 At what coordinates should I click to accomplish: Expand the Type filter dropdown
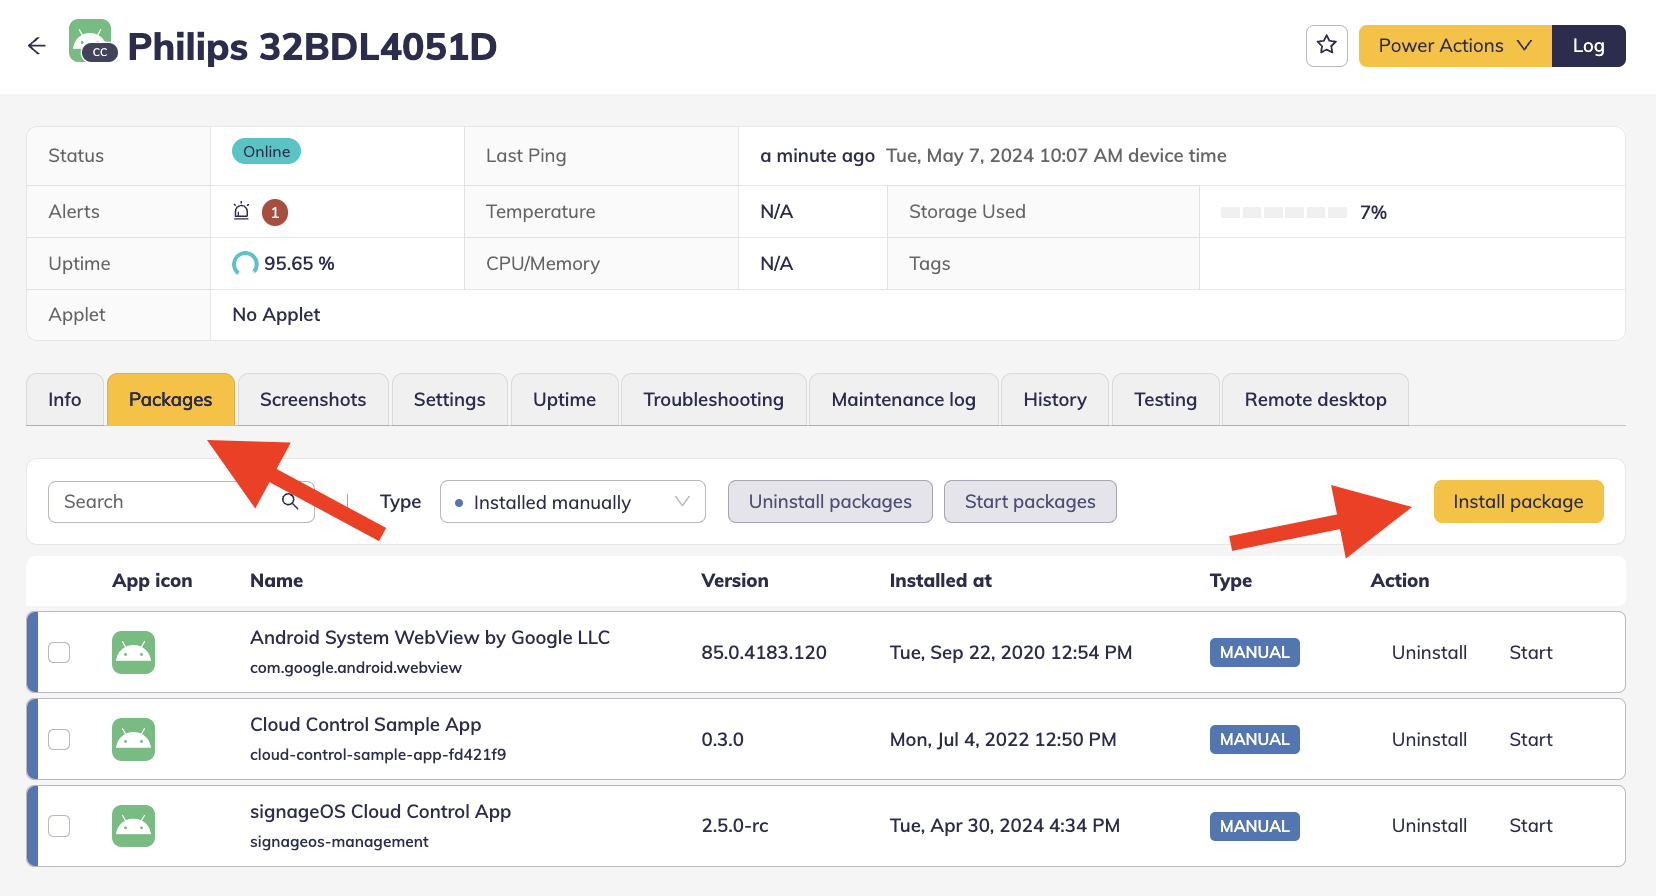click(572, 502)
